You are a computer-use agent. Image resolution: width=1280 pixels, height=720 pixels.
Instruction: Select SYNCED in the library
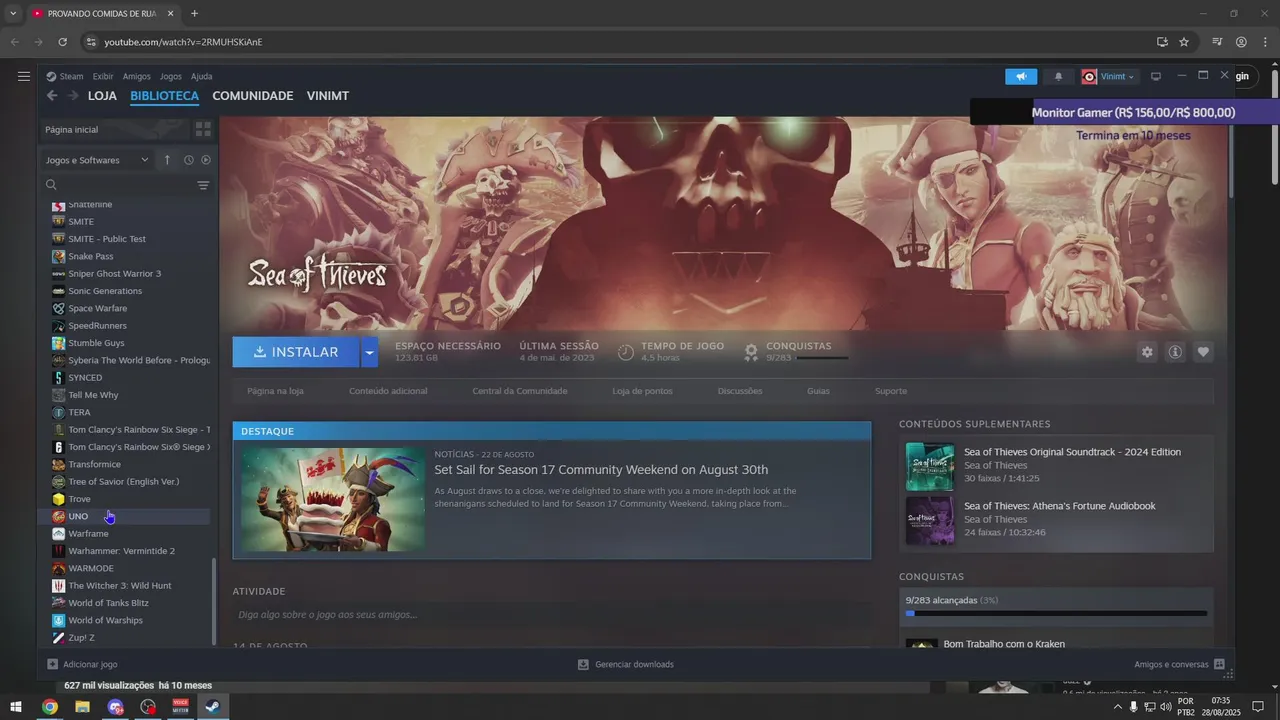131,378
